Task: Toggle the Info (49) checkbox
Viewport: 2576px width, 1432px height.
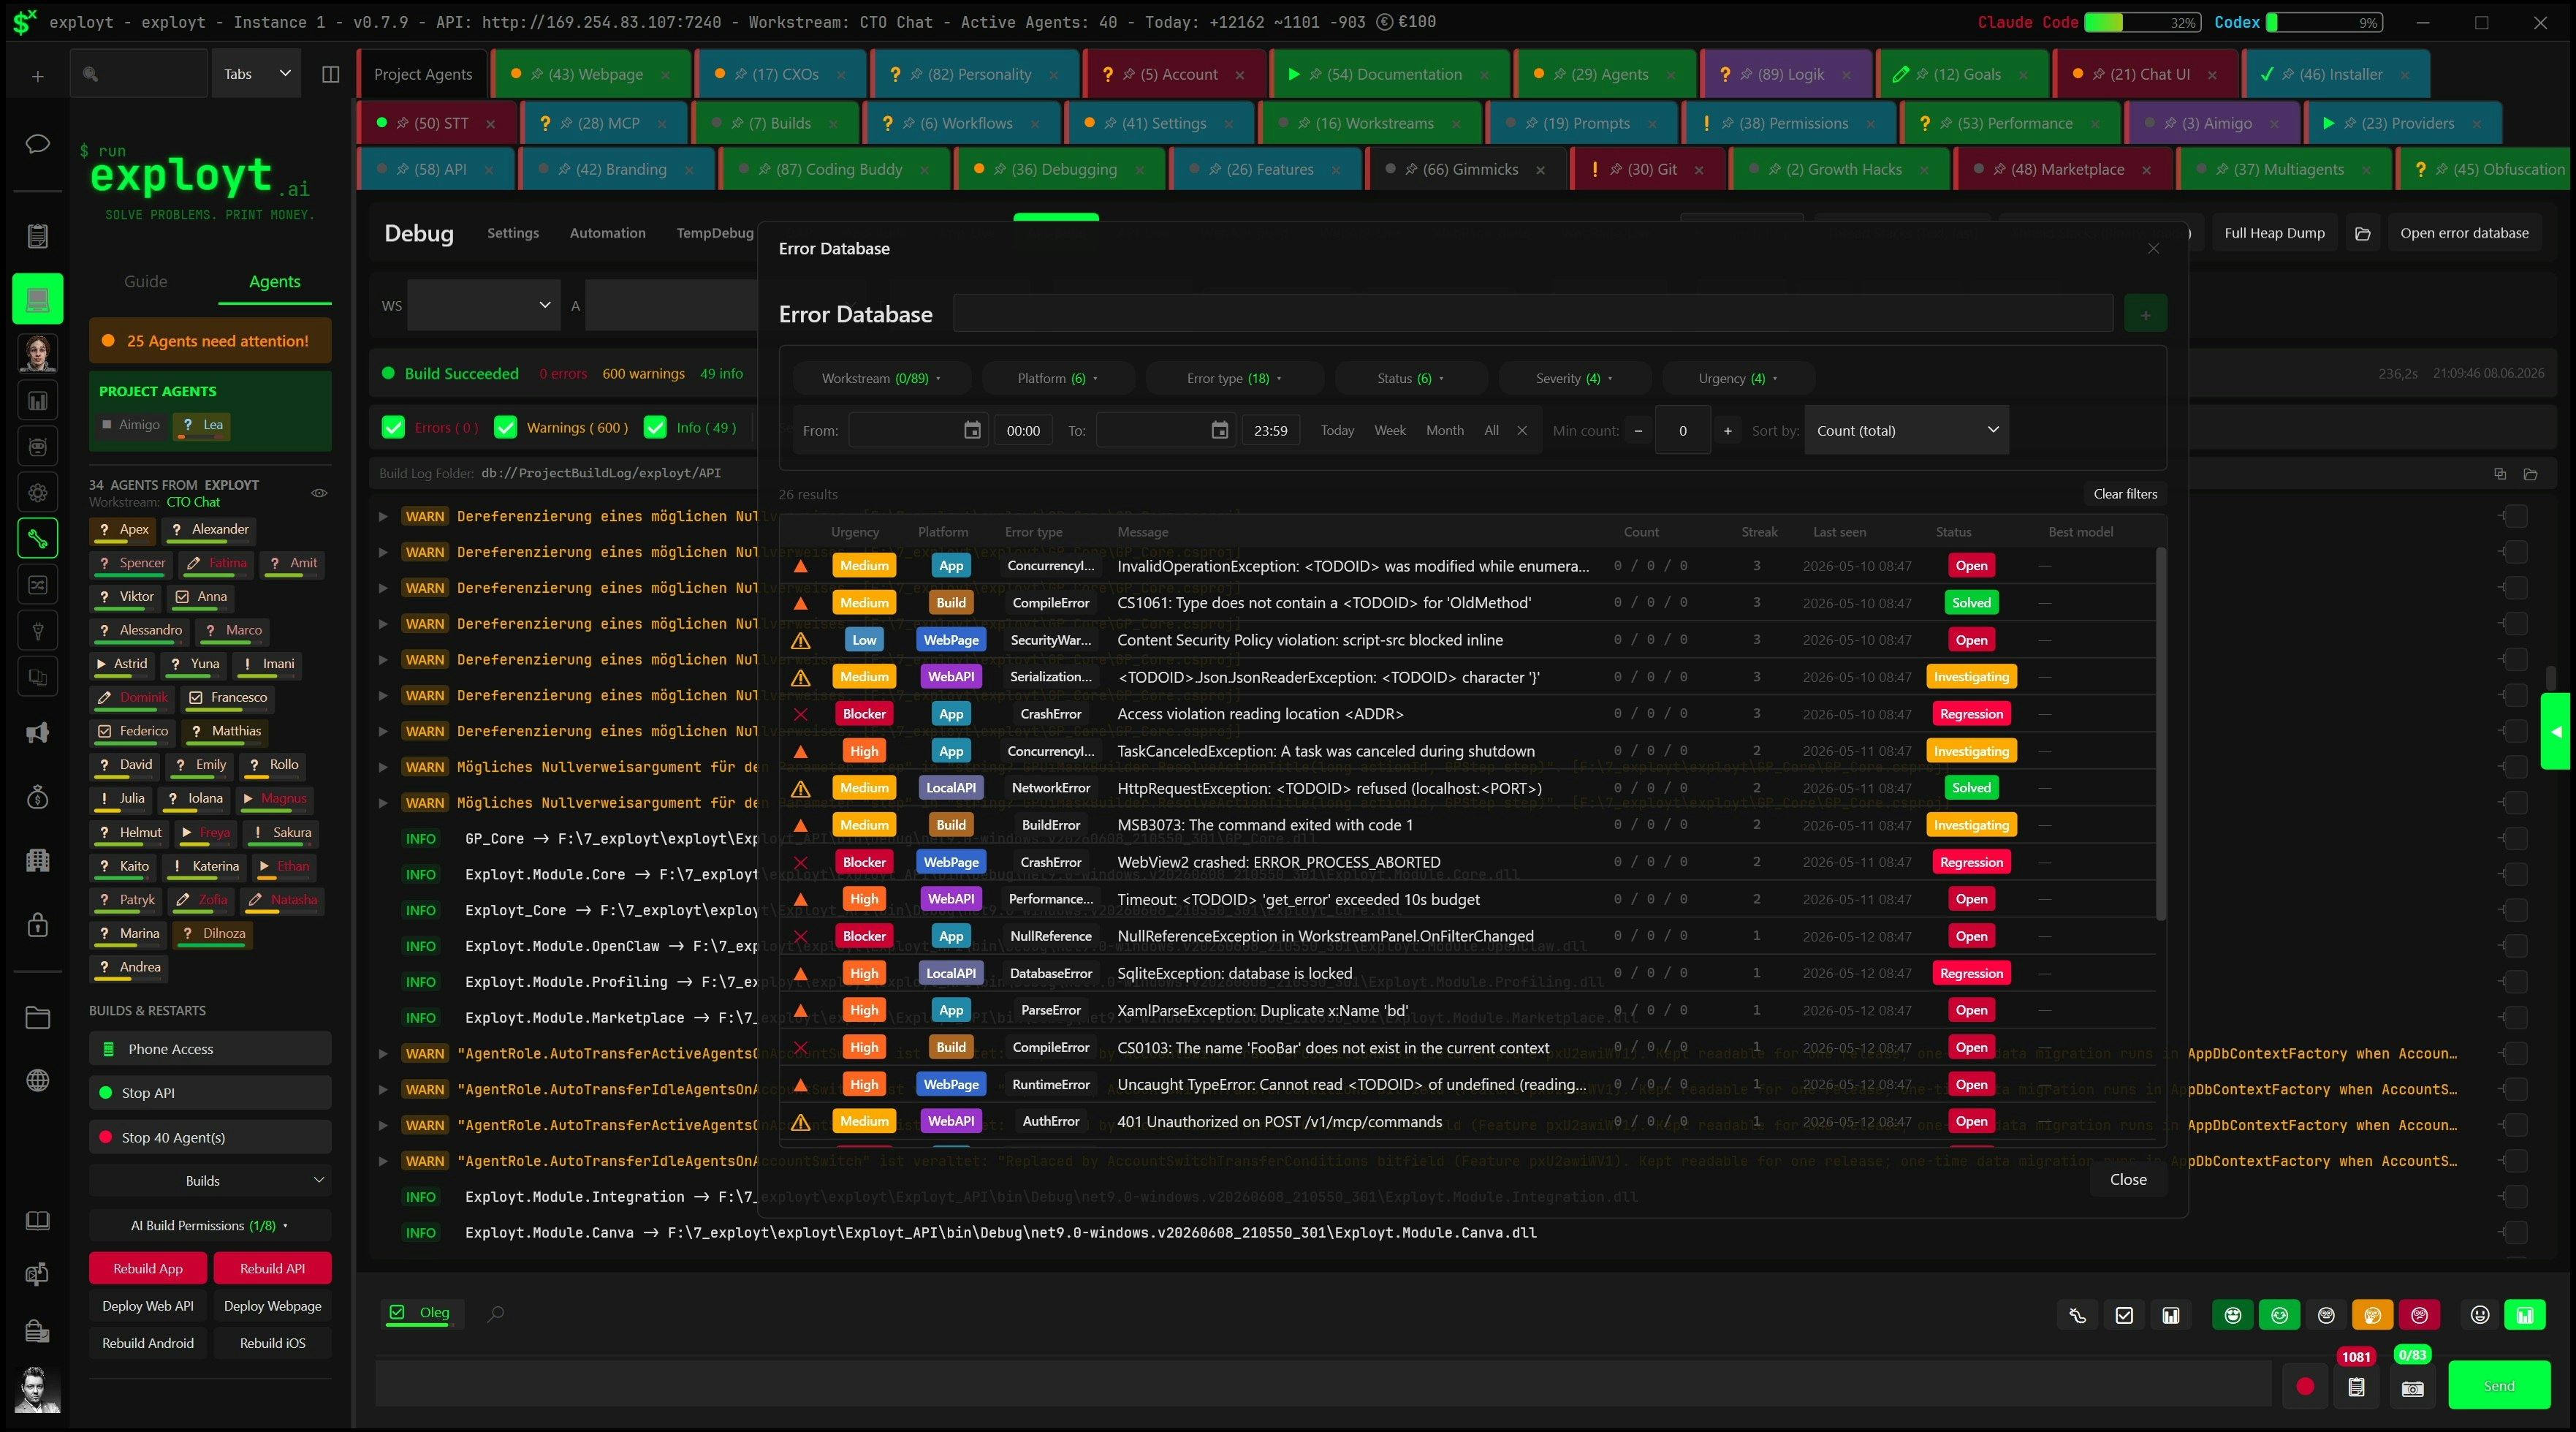Action: tap(655, 427)
